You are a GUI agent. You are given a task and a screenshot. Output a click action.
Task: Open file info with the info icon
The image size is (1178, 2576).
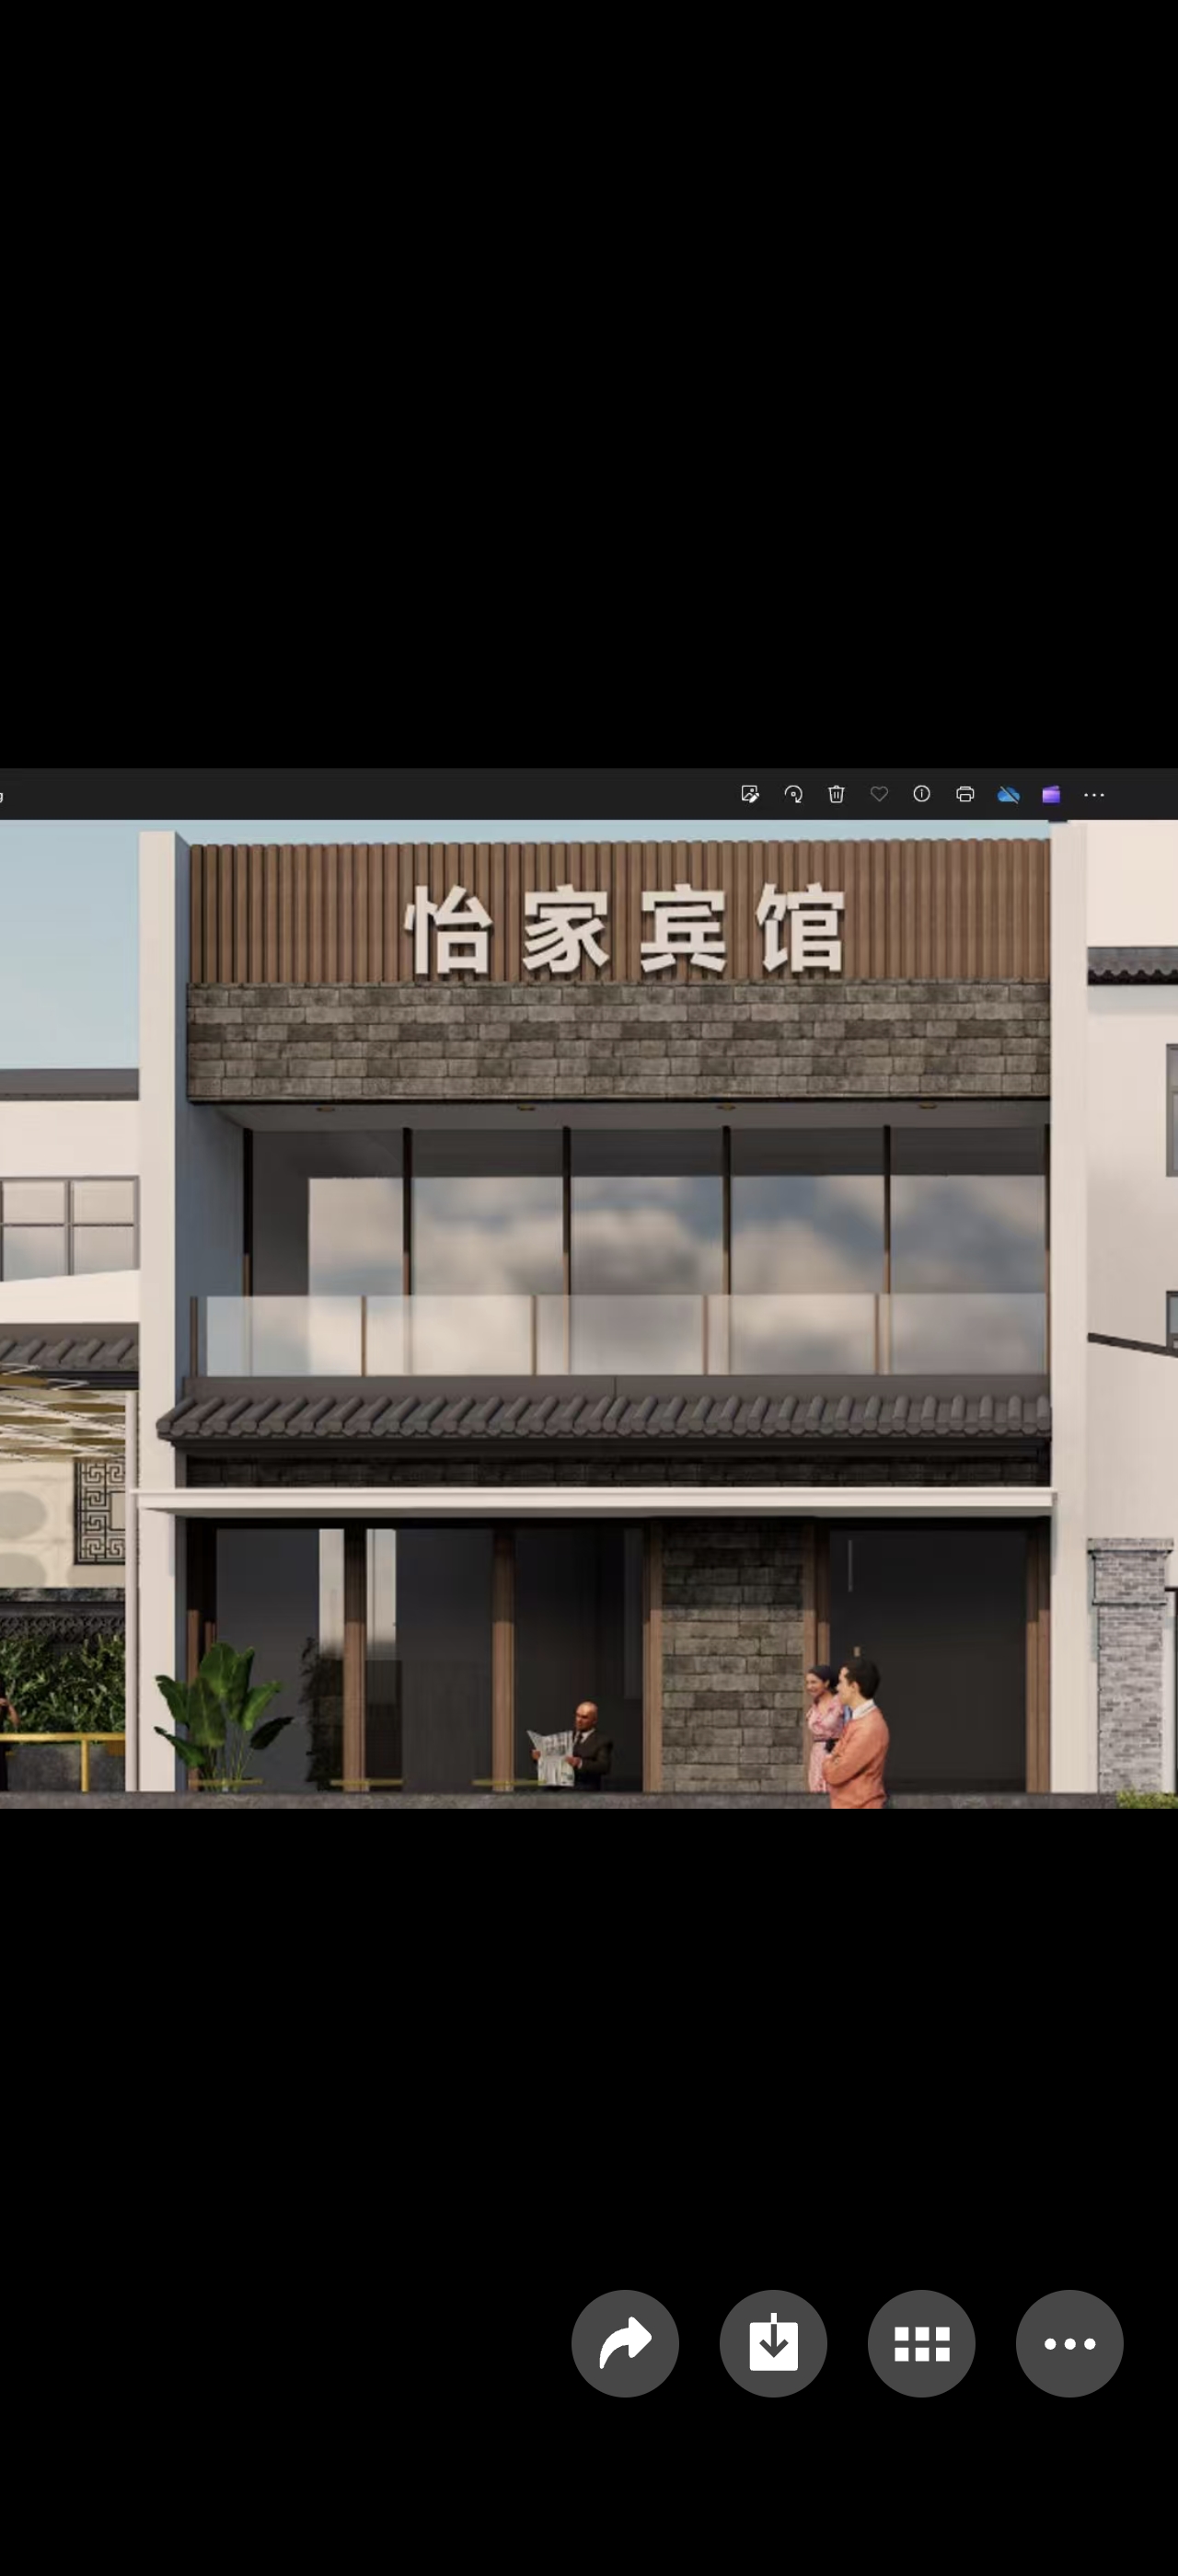[x=922, y=794]
